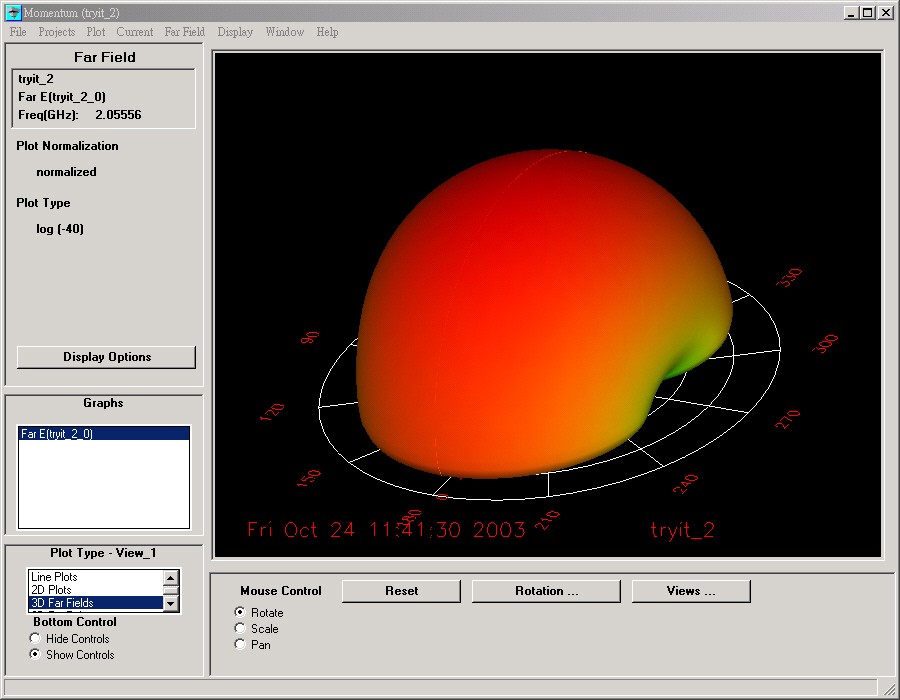Click the tryit_2 label in plot footer

682,530
